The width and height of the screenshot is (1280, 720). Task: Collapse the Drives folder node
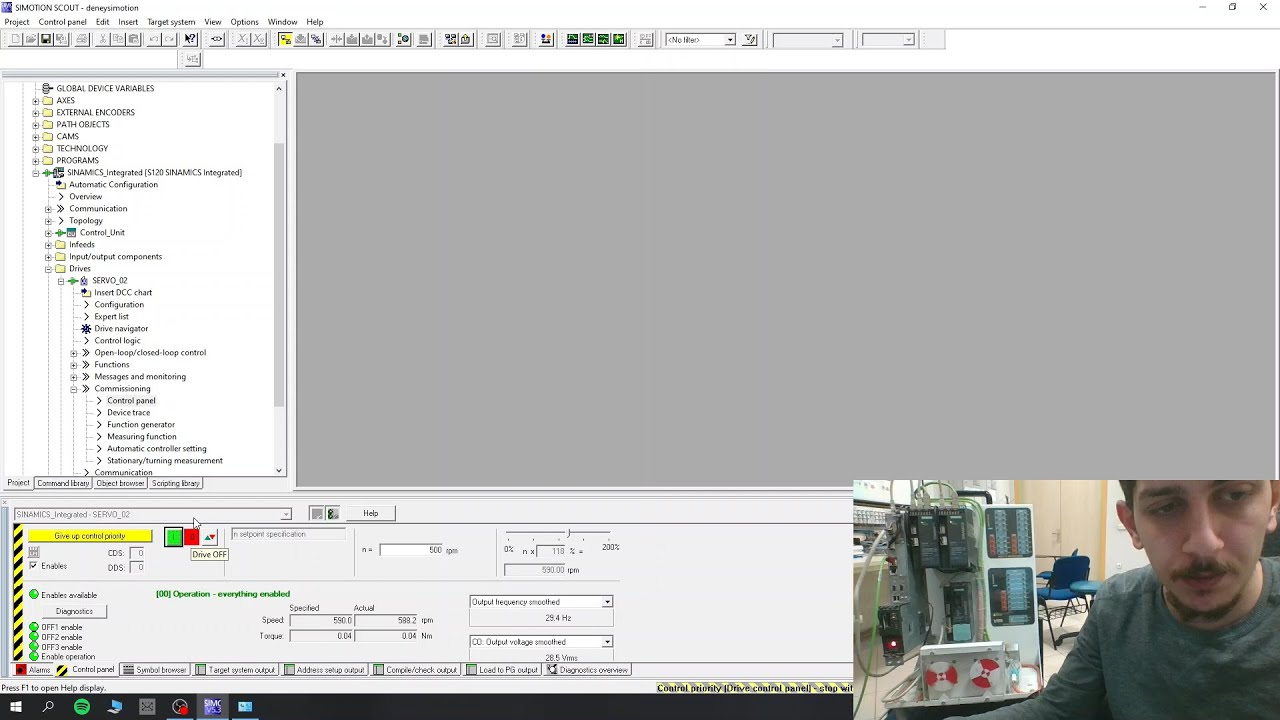(48, 268)
